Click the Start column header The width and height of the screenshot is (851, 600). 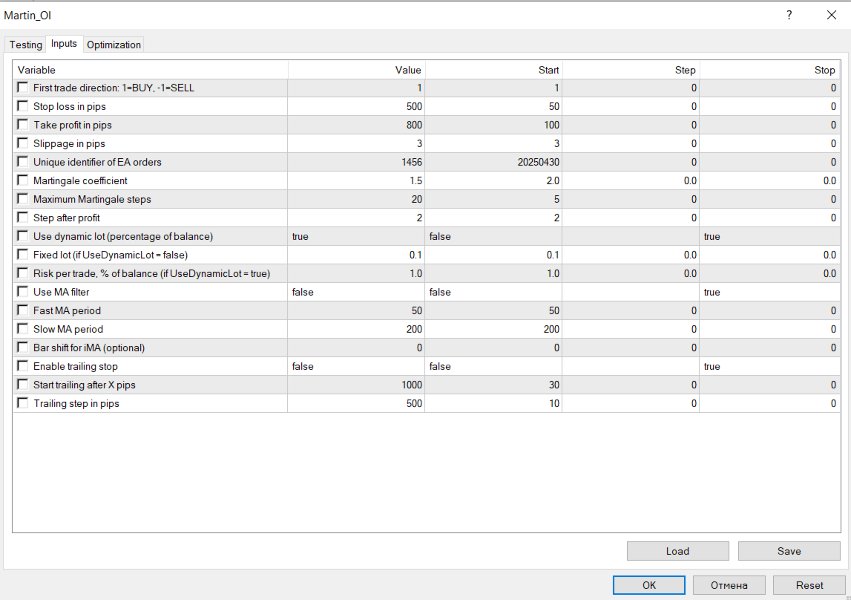coord(494,70)
